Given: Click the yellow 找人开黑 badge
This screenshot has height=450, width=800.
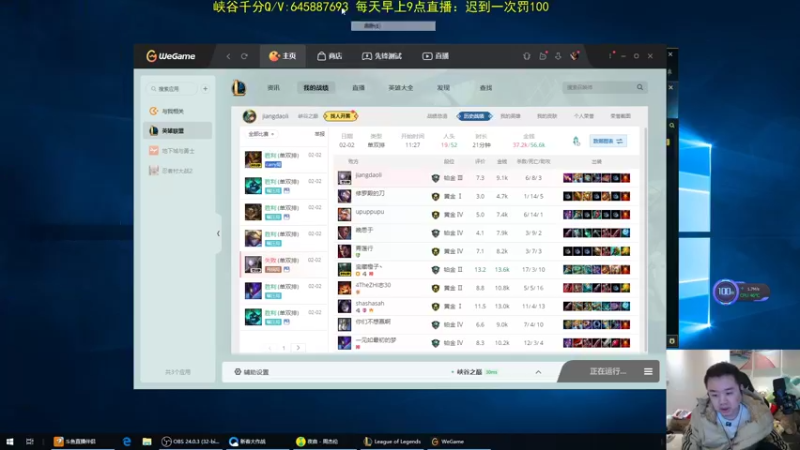Looking at the screenshot, I should coord(340,116).
